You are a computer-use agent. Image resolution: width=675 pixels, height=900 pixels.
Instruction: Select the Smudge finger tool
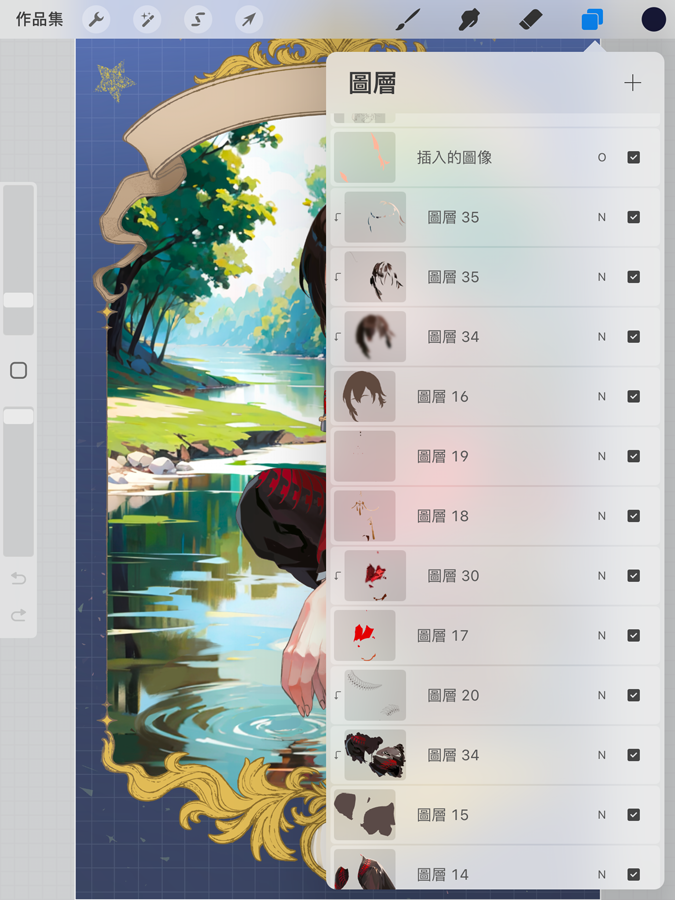tap(470, 20)
